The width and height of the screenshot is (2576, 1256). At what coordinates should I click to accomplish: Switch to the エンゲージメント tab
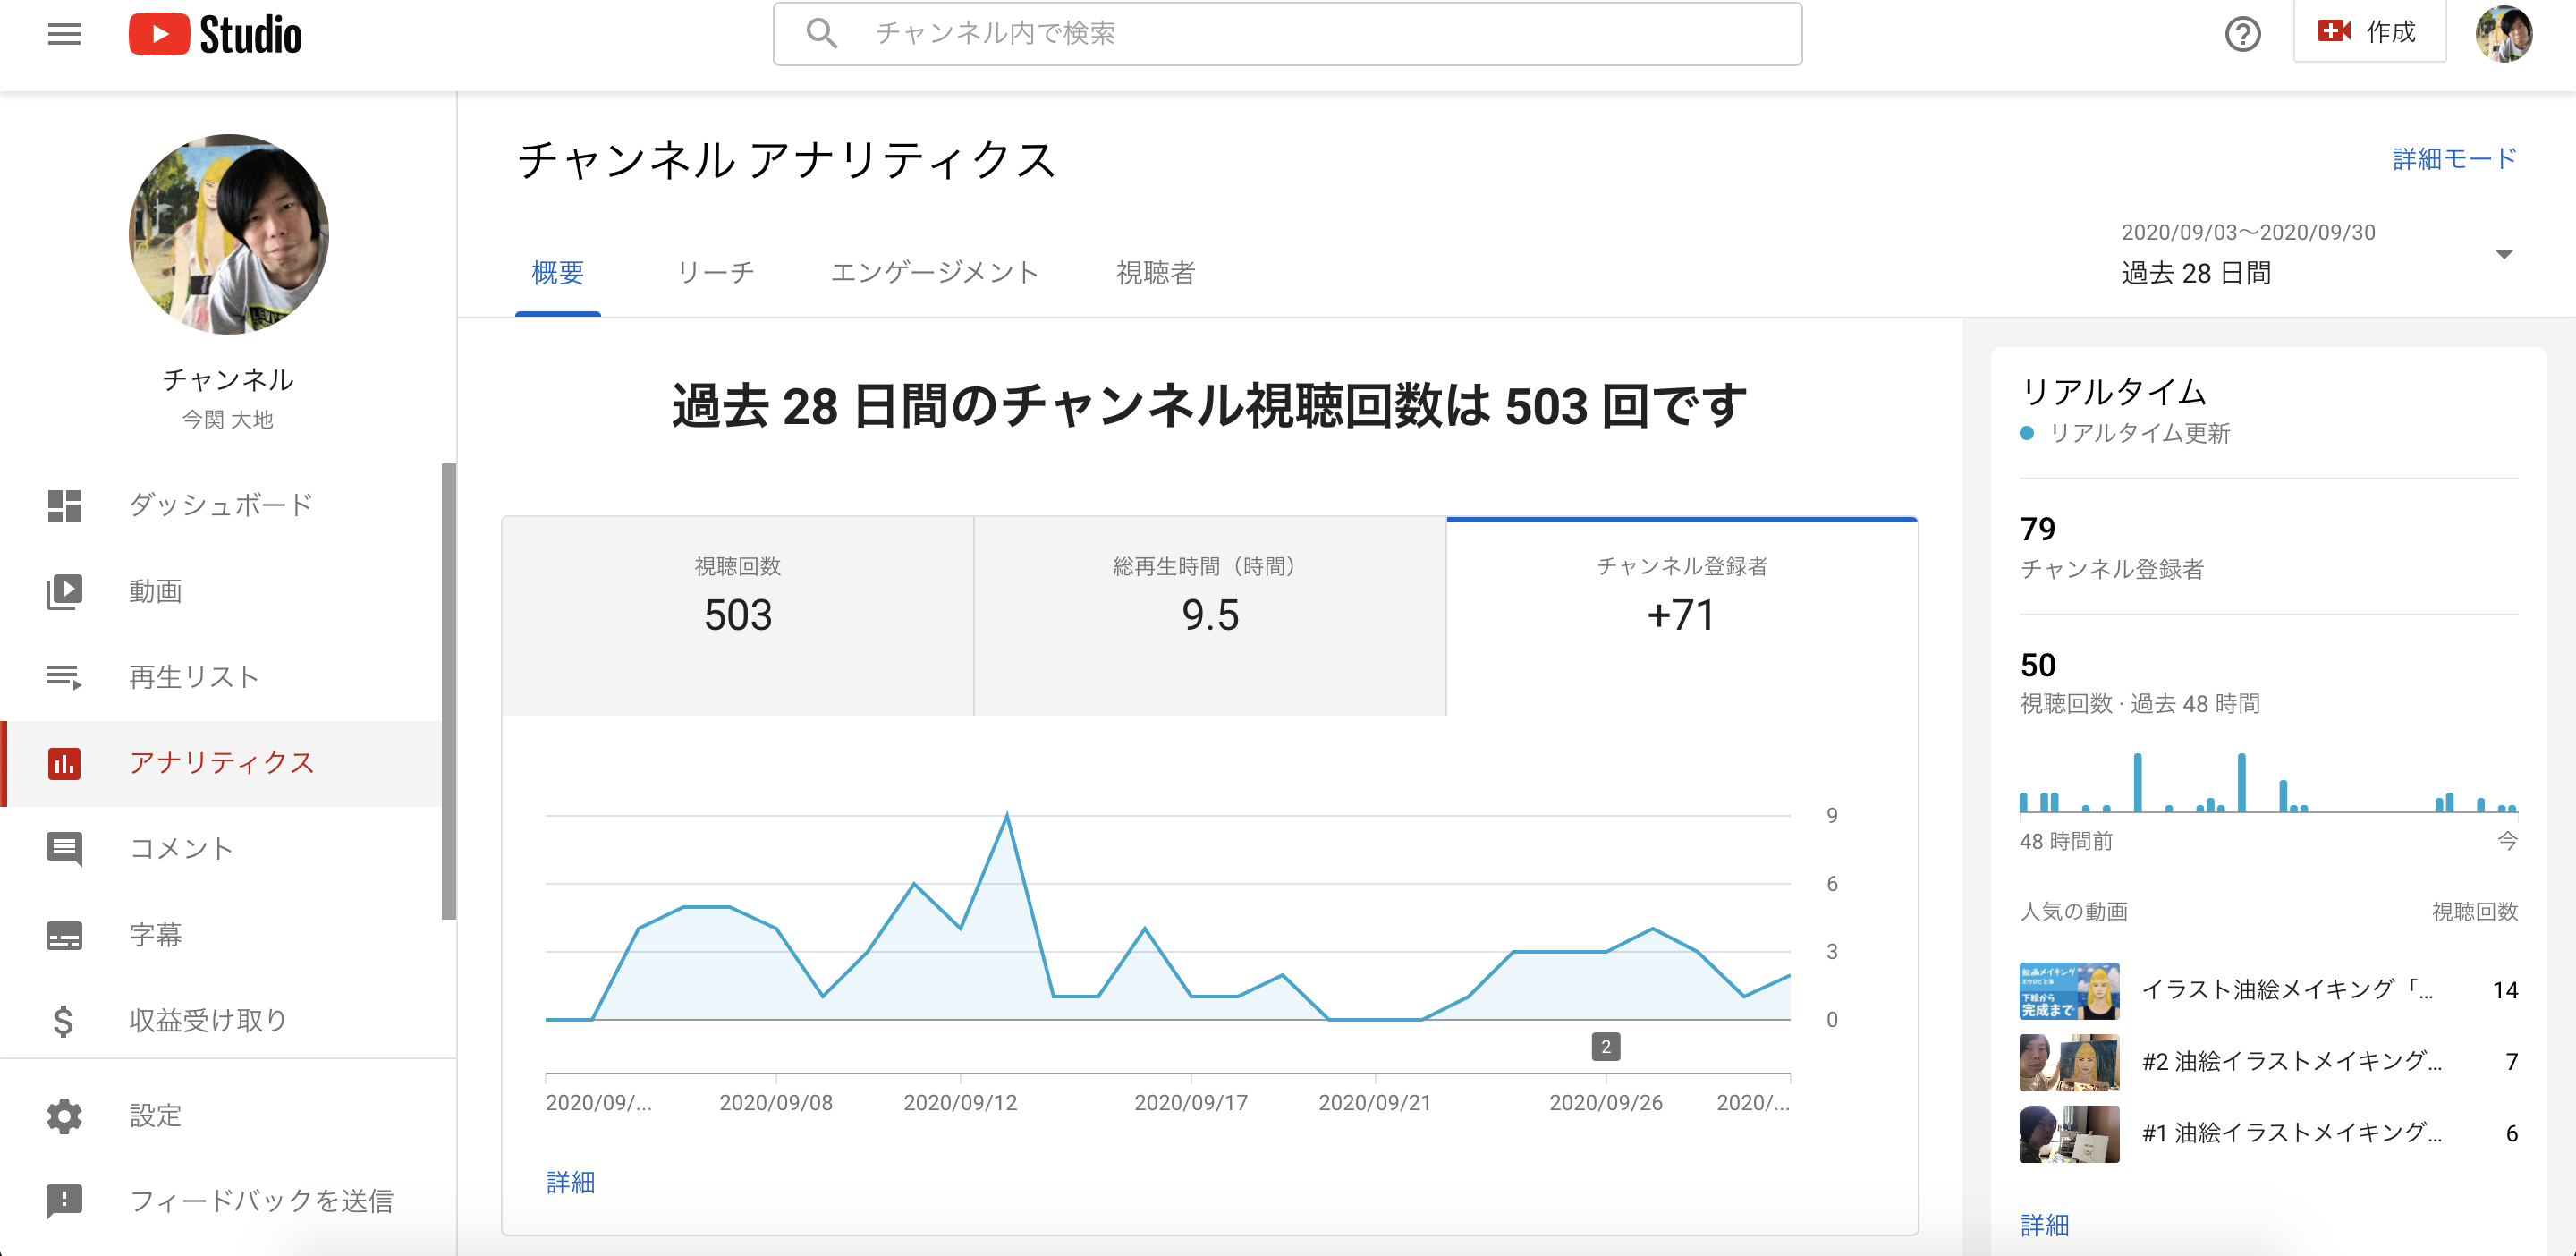point(935,272)
